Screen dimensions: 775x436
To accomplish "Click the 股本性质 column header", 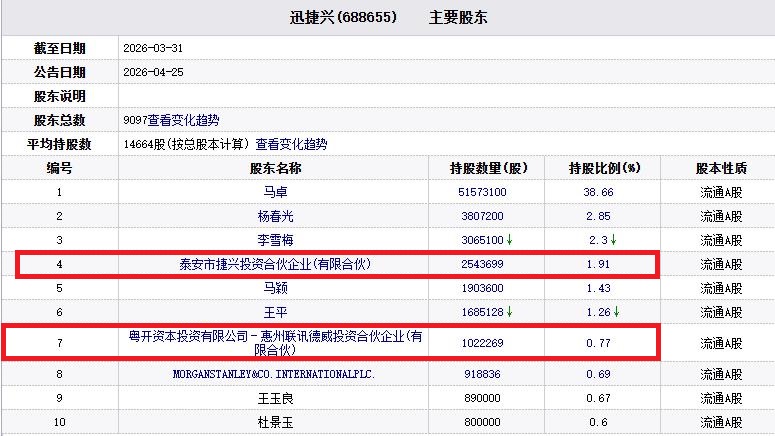I will 721,168.
